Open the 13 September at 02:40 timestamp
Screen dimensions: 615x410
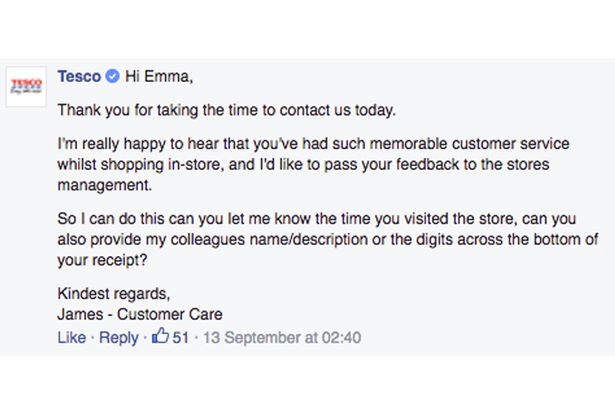tap(281, 338)
